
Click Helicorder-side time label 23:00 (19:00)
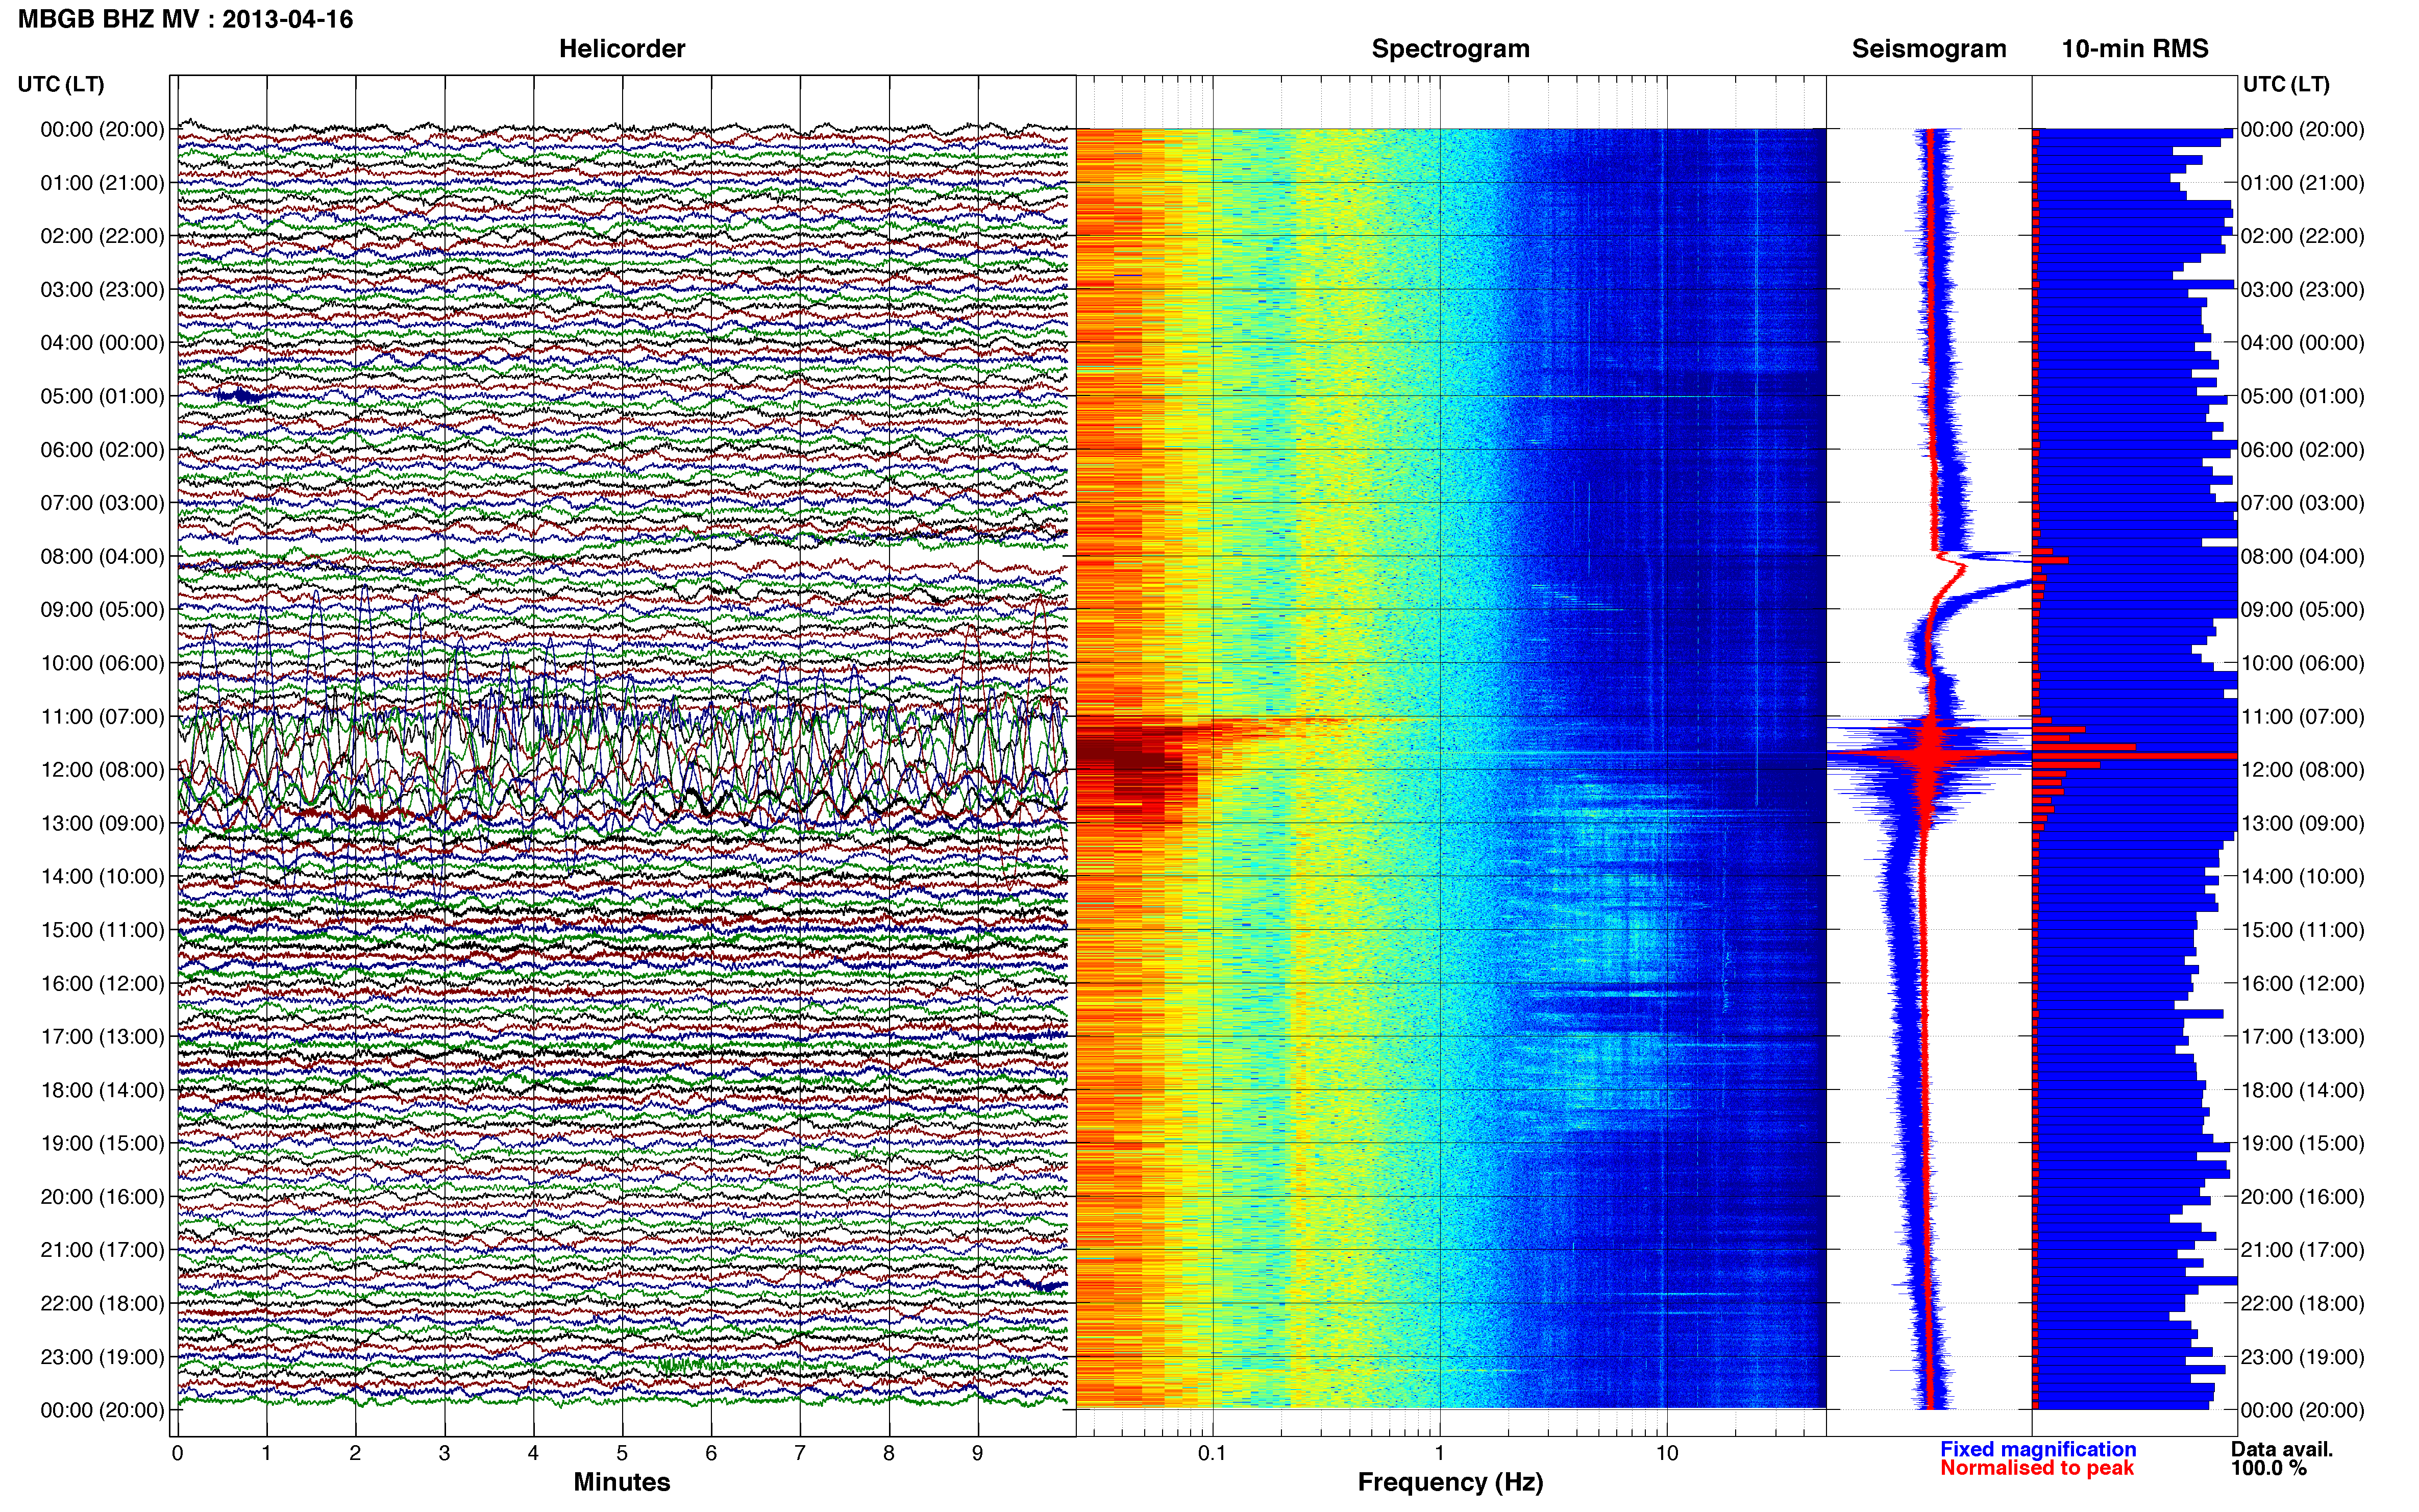pos(102,1357)
